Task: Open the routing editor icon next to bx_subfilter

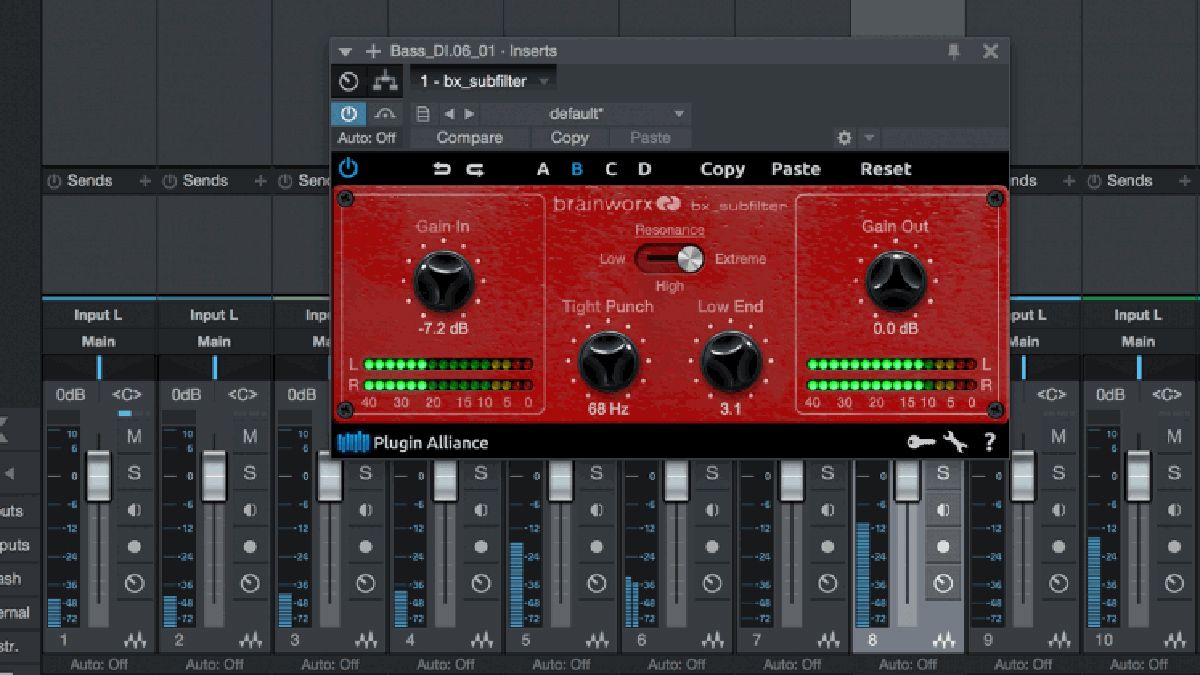Action: point(385,82)
